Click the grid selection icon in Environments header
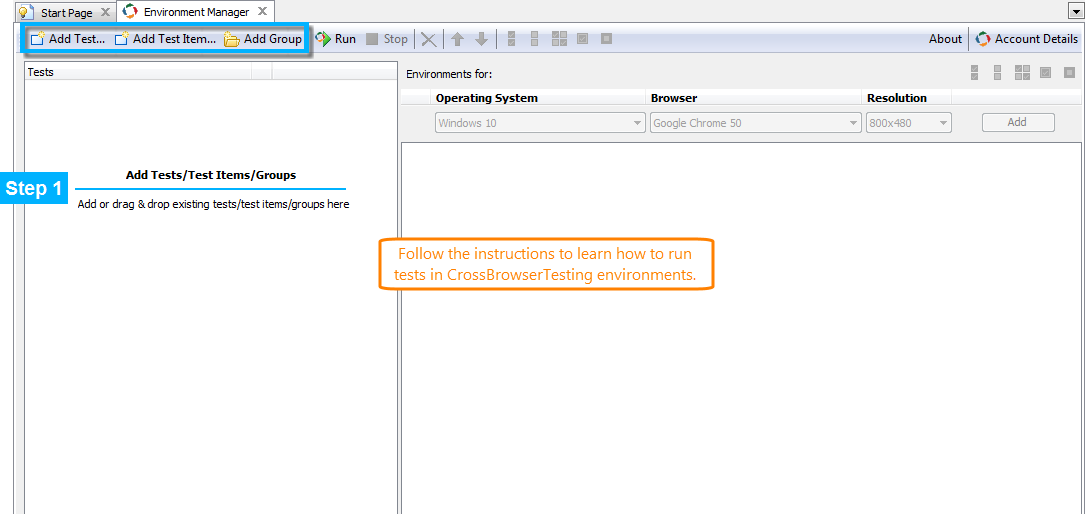The image size is (1085, 514). pos(1021,73)
